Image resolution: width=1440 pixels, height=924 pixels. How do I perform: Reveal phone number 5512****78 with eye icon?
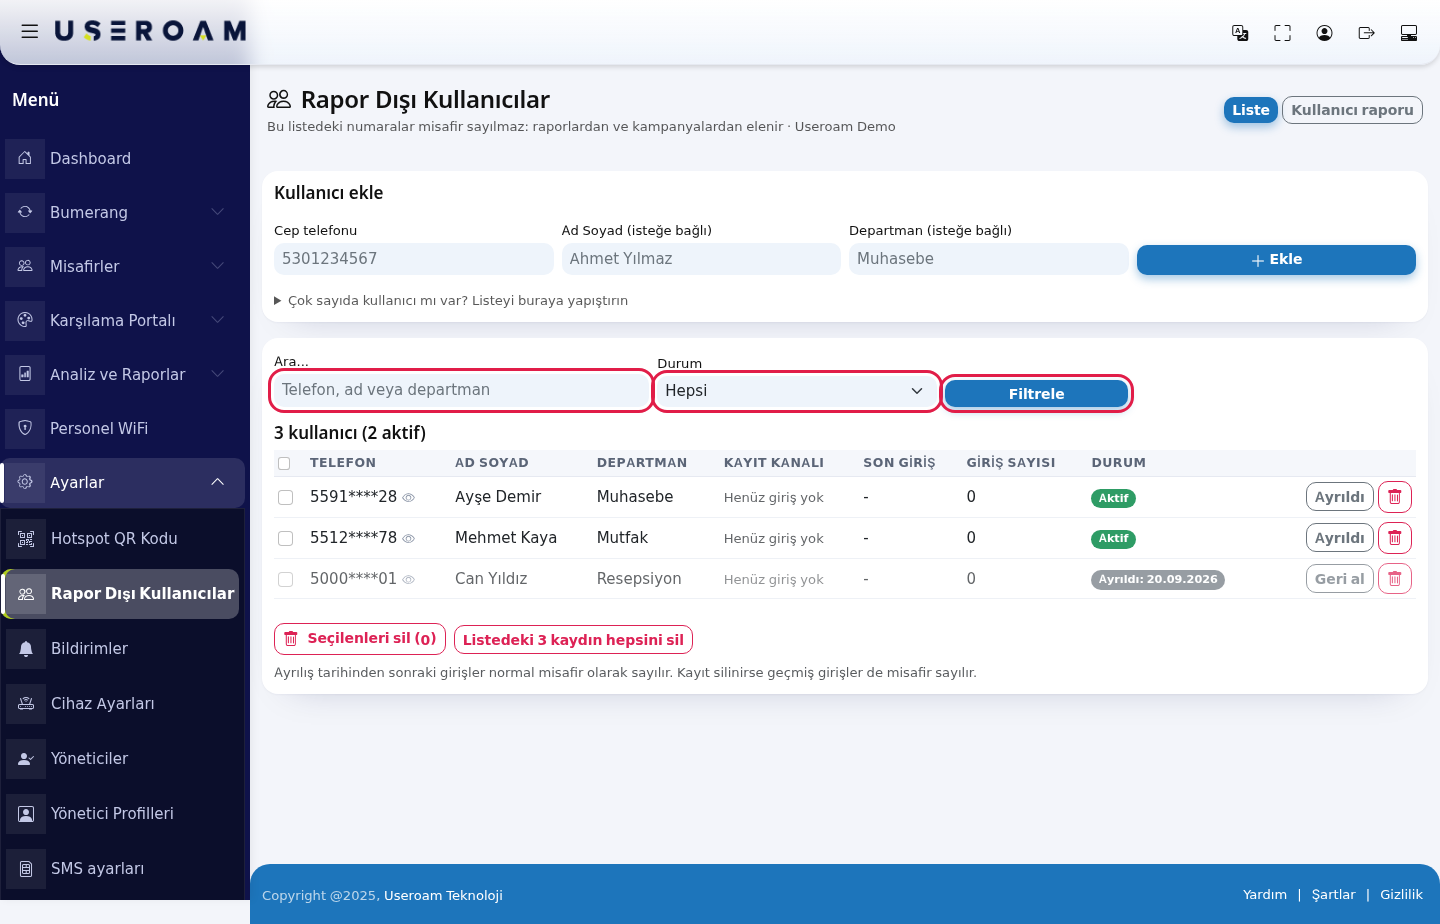coord(408,539)
